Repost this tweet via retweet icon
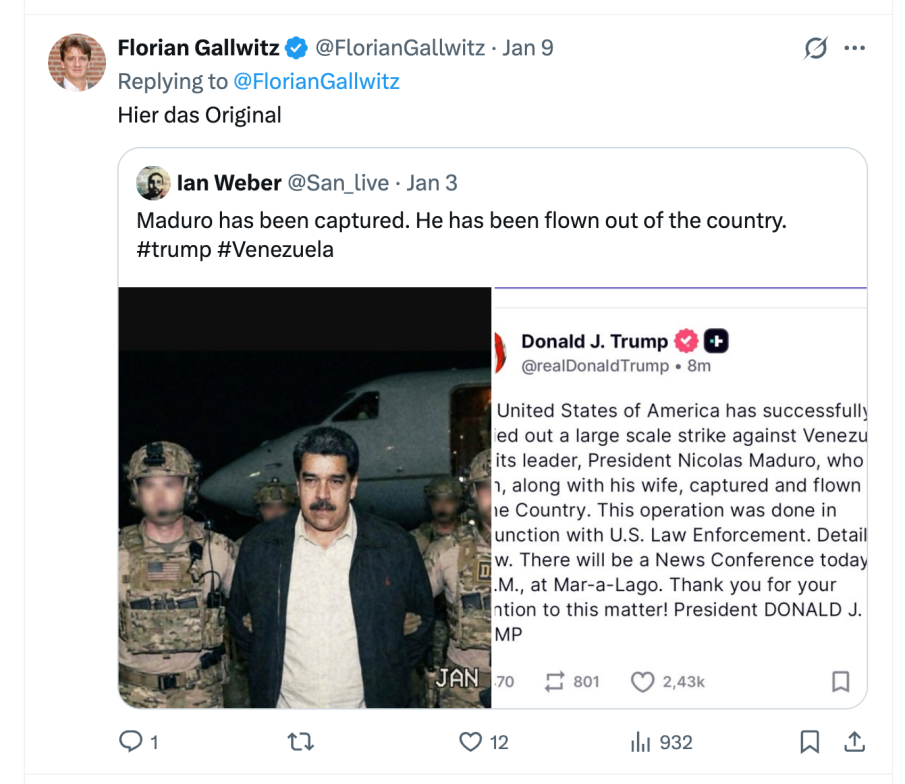Image resolution: width=905 pixels, height=784 pixels. [x=300, y=742]
